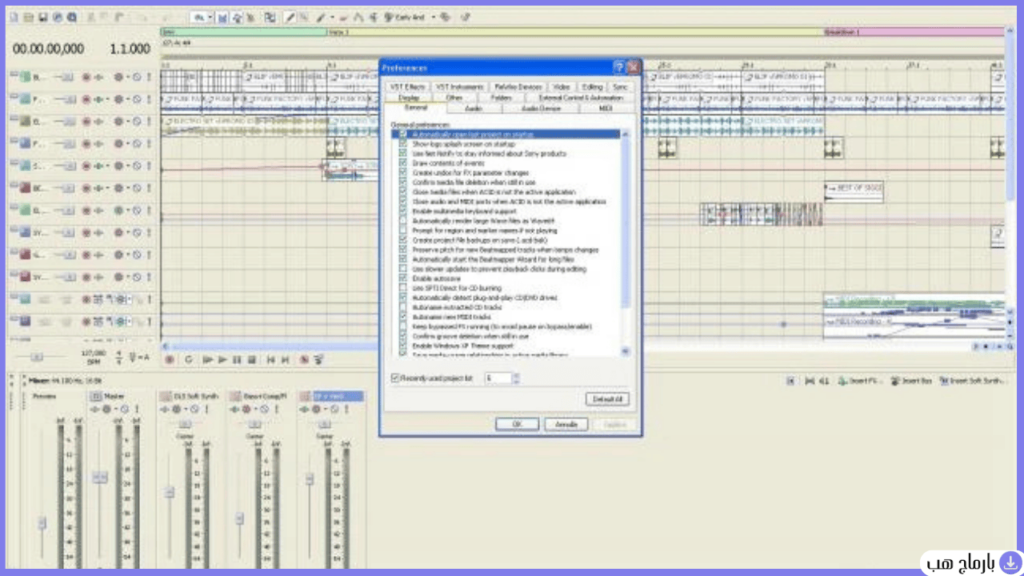This screenshot has width=1024, height=576.
Task: Open the dropdown arrow beside the toolbar time-selection tool
Action: 210,18
